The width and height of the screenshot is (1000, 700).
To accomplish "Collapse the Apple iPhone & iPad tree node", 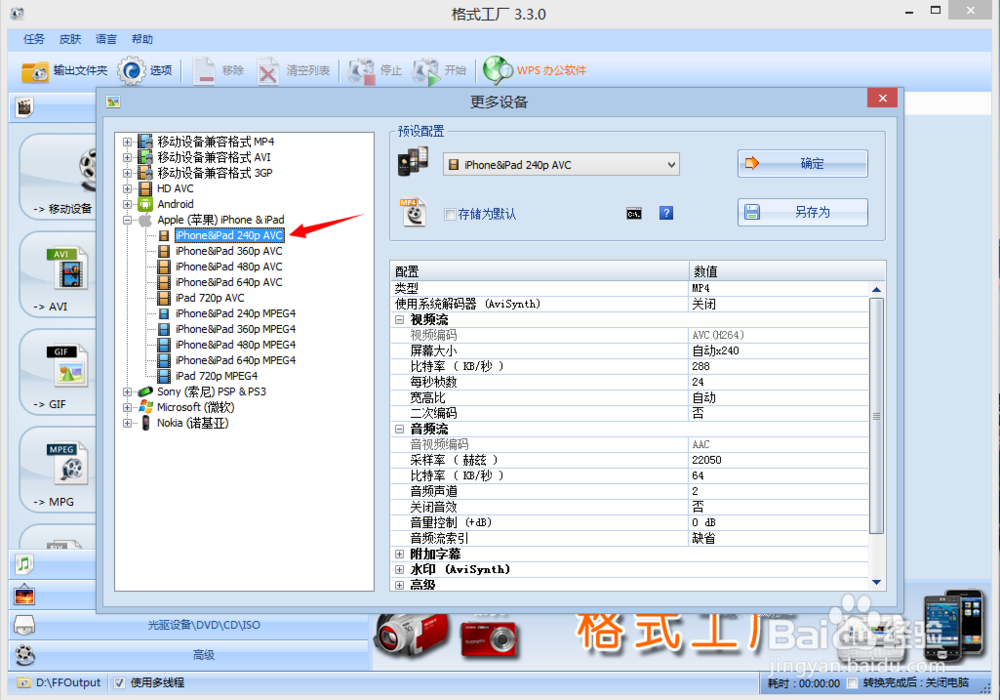I will point(128,220).
